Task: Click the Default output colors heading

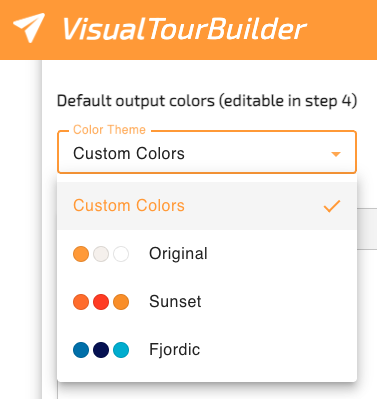Action: click(207, 101)
